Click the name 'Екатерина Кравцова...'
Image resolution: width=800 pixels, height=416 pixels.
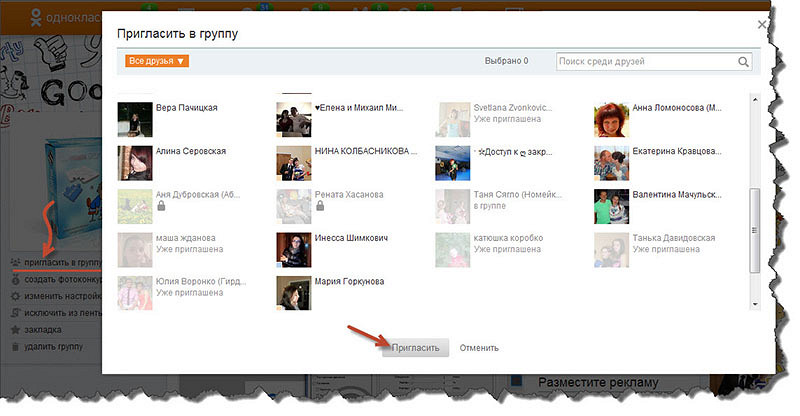(x=677, y=151)
